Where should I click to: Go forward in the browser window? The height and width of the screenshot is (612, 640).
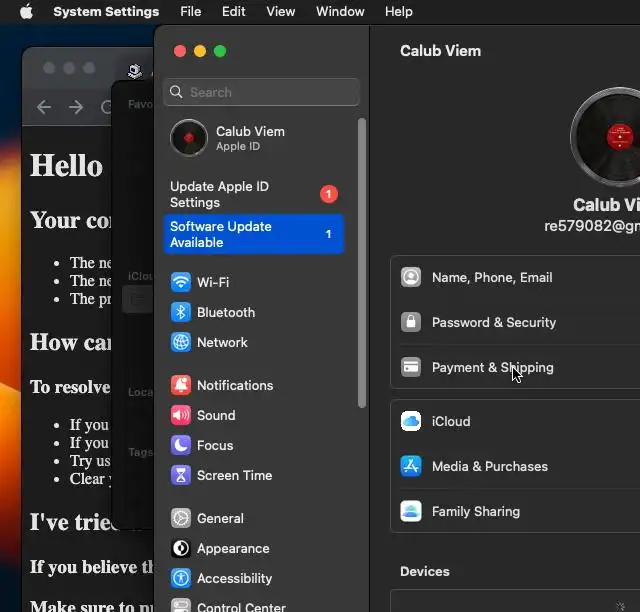point(76,107)
